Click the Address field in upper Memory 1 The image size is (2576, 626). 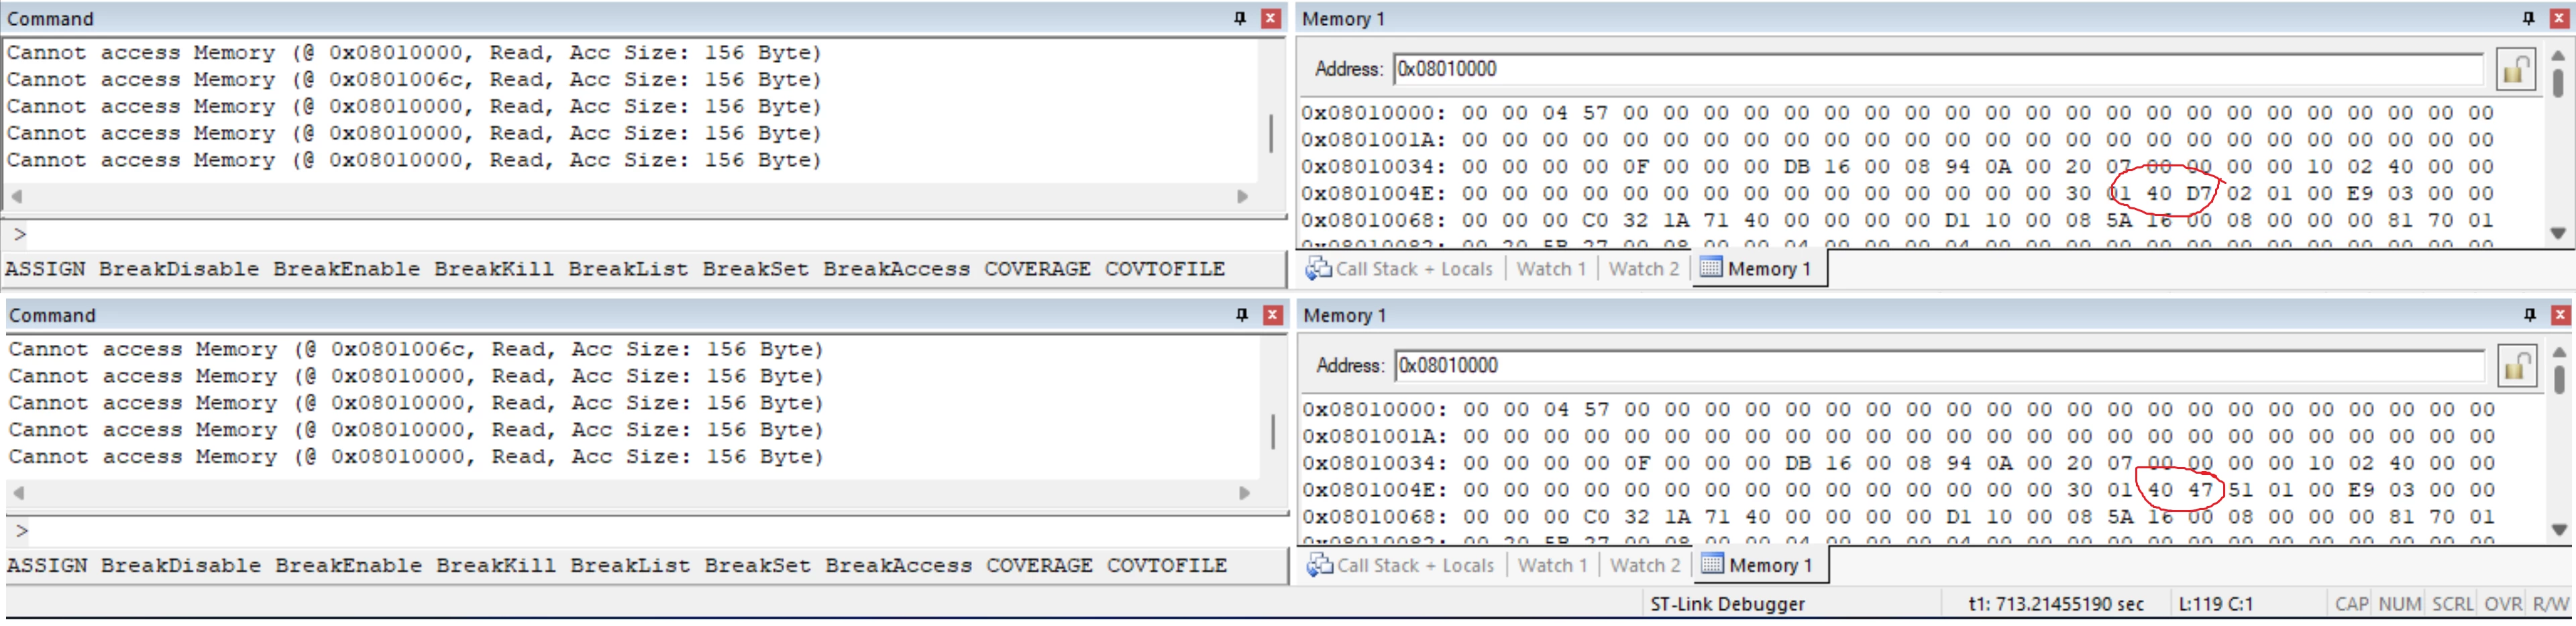[x=1938, y=69]
